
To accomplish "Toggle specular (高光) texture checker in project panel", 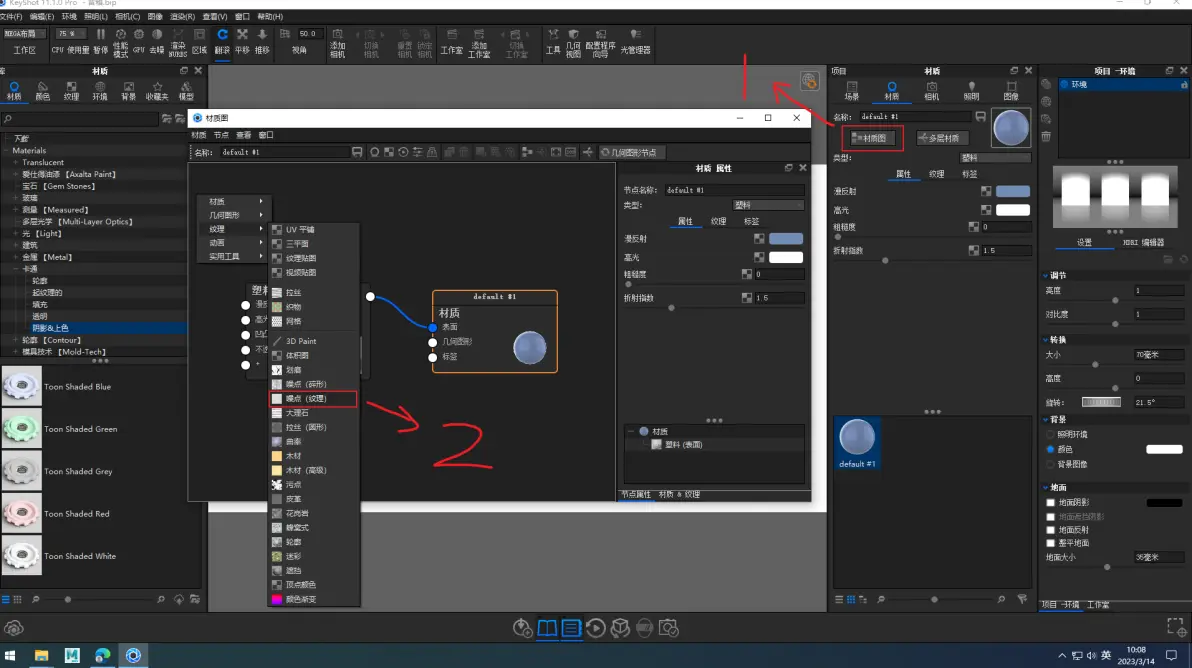I will pyautogui.click(x=986, y=210).
